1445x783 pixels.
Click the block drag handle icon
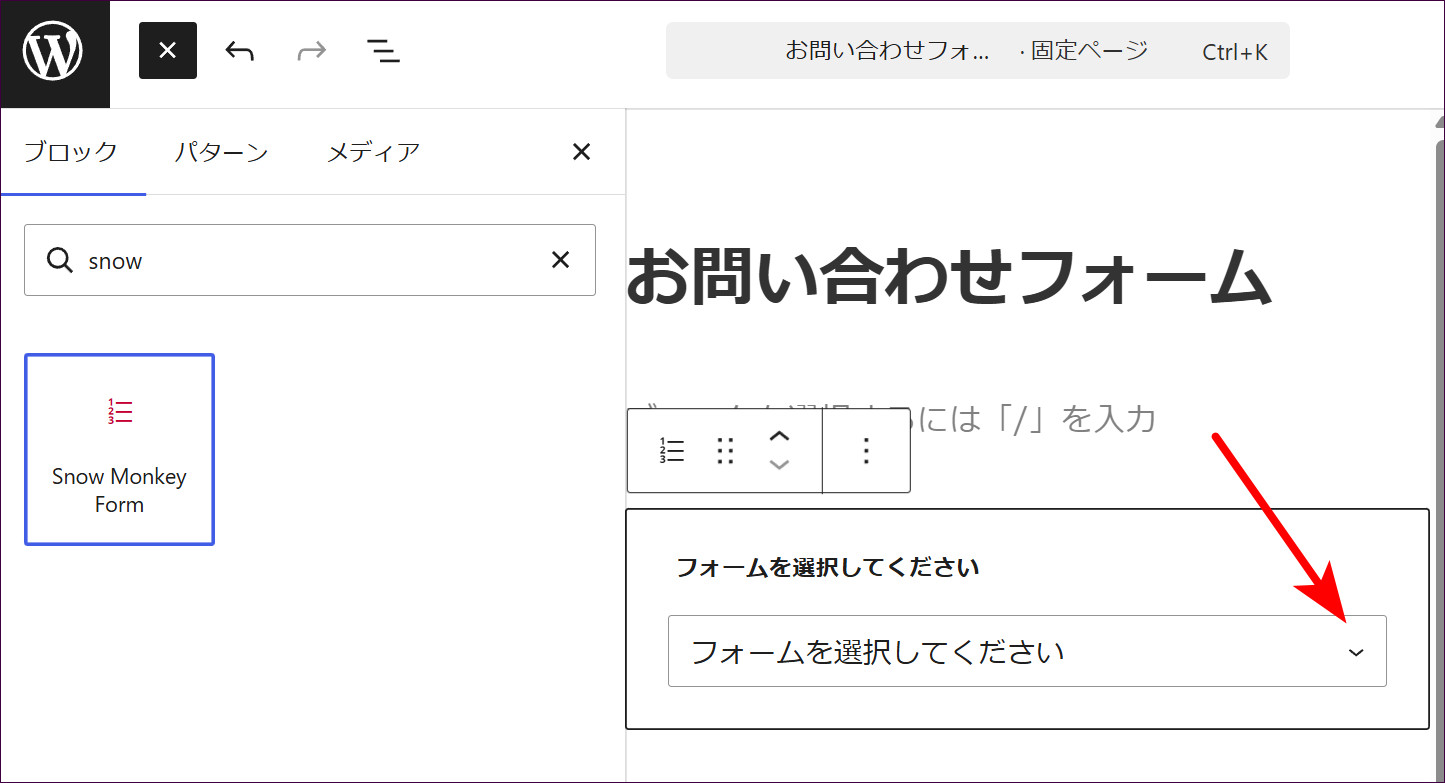click(726, 451)
